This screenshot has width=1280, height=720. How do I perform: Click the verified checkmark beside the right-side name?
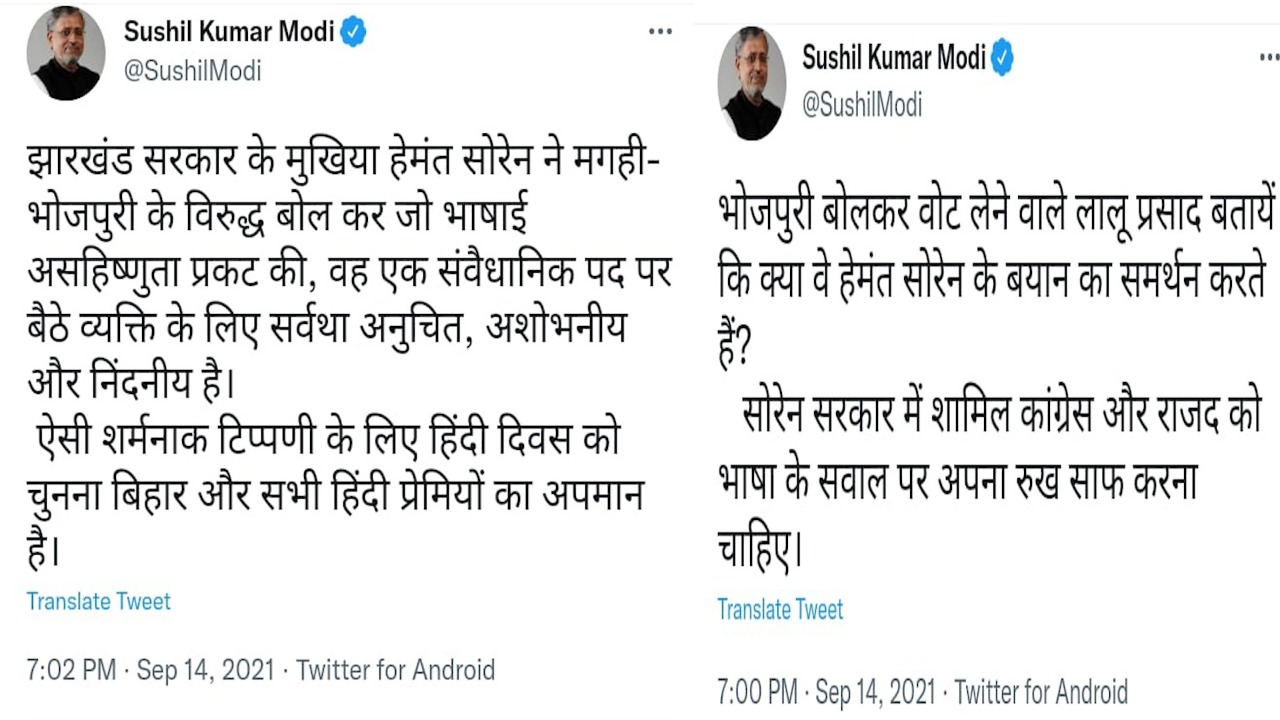[1002, 58]
